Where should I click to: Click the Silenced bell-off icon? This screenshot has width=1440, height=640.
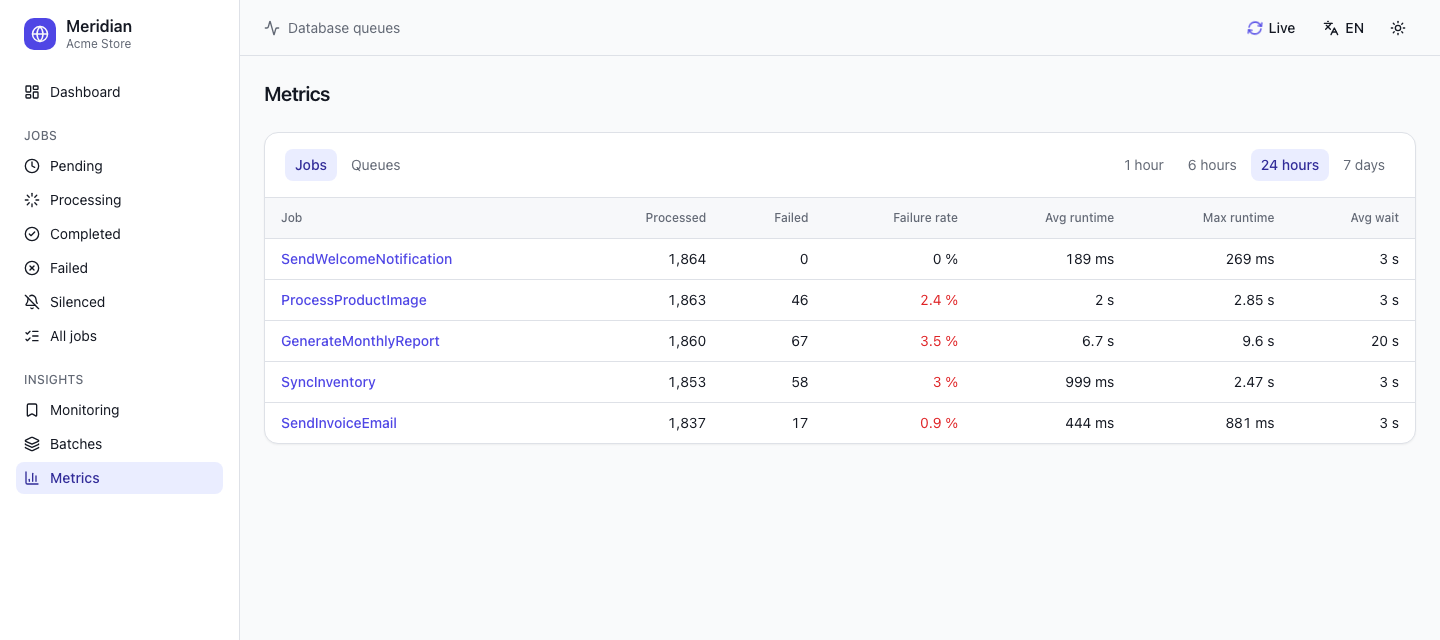tap(32, 302)
